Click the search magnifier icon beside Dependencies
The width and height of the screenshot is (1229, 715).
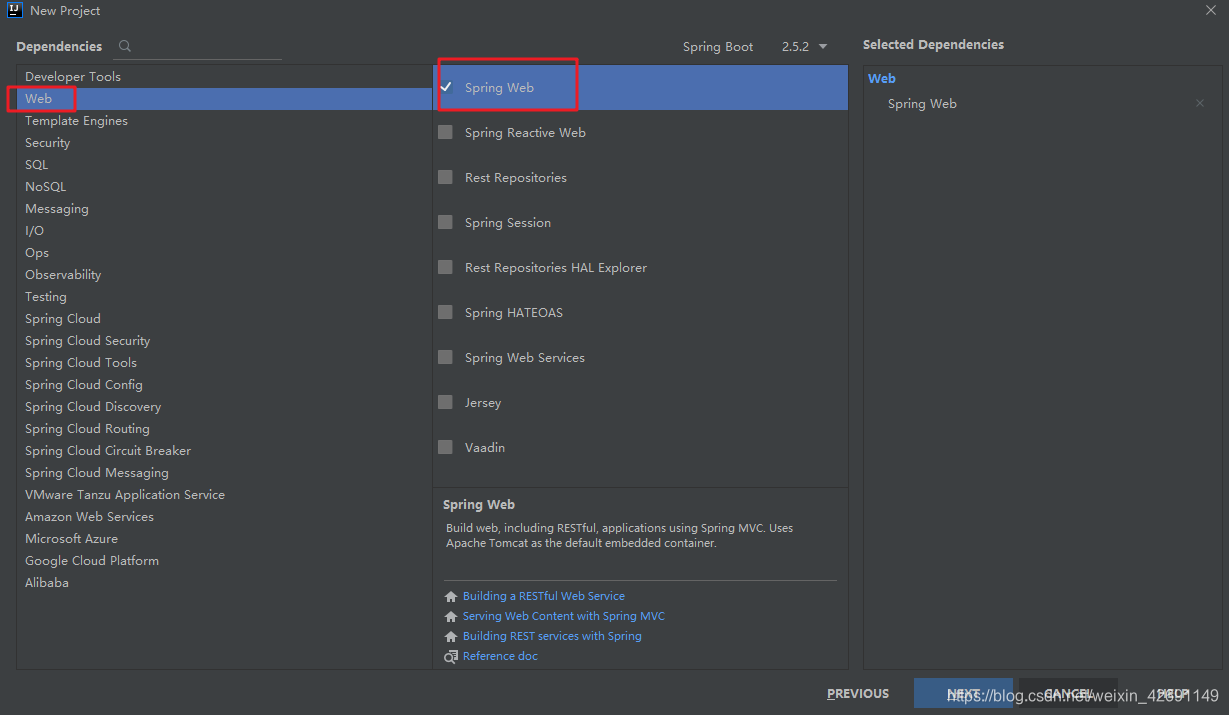click(125, 46)
